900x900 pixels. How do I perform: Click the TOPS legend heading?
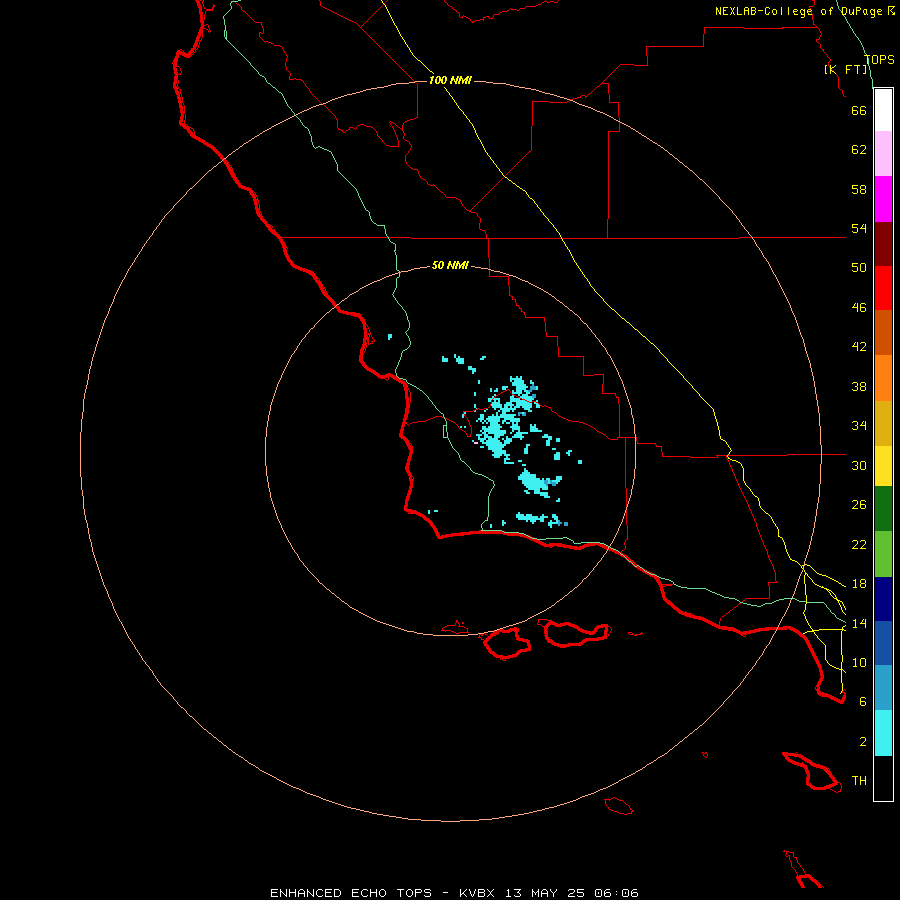pyautogui.click(x=879, y=60)
